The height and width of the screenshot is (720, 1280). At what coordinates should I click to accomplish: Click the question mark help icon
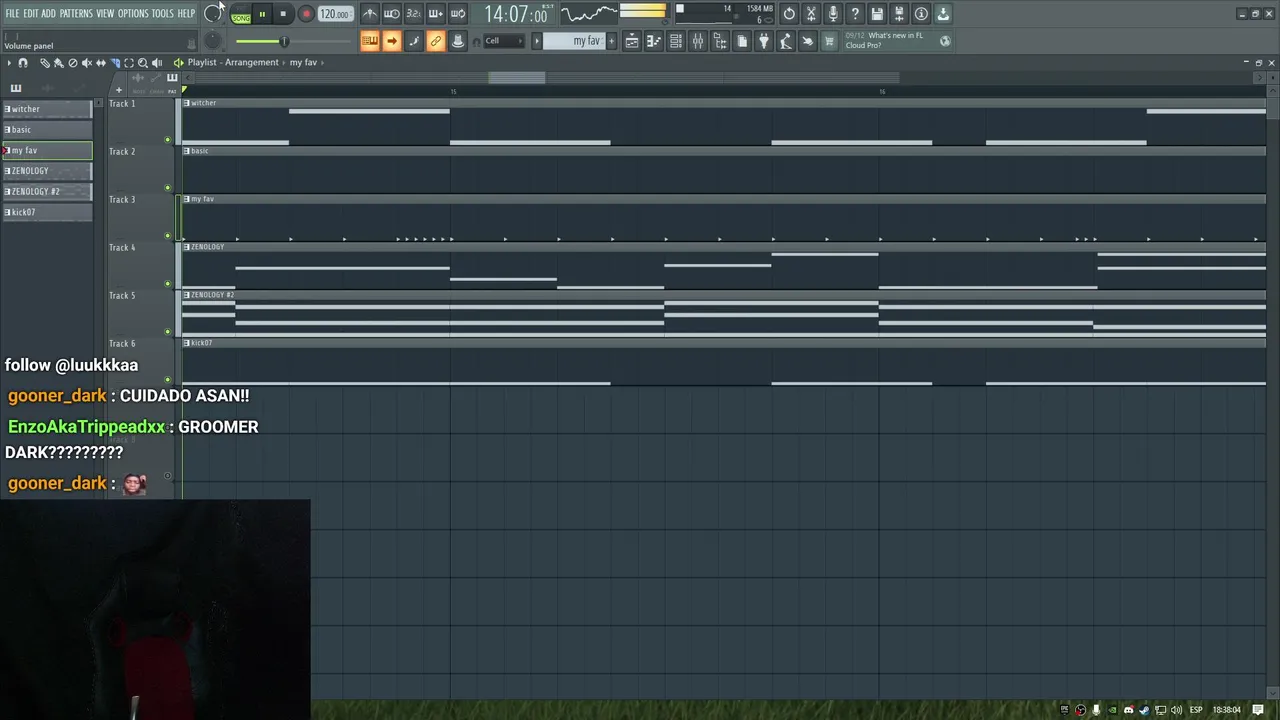855,14
